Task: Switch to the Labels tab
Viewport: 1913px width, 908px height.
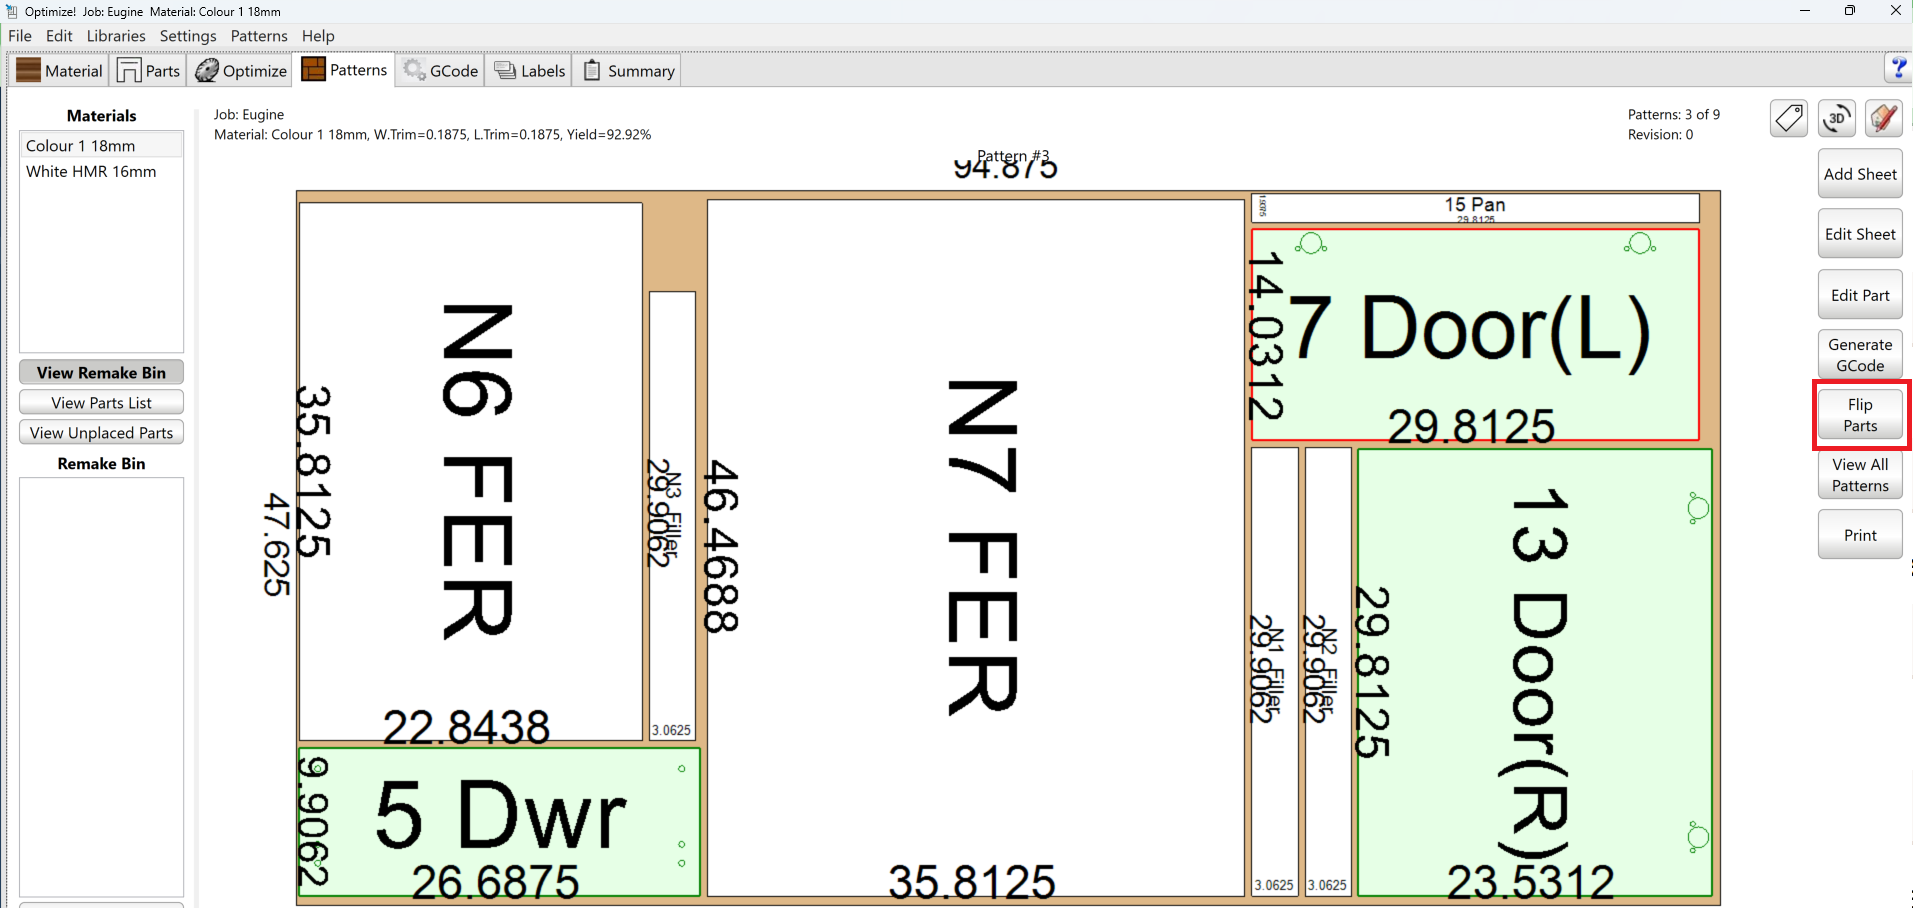Action: pos(530,71)
